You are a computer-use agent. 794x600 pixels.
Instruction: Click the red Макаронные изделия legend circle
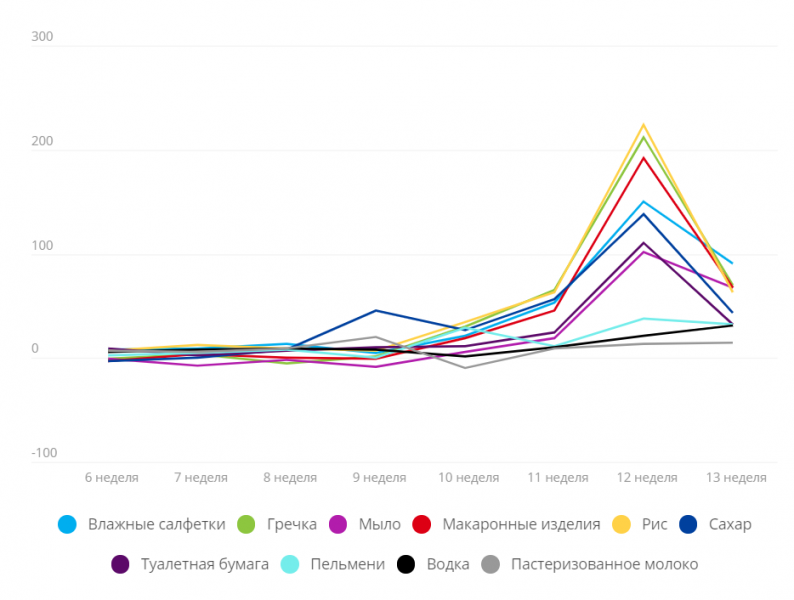(x=422, y=524)
